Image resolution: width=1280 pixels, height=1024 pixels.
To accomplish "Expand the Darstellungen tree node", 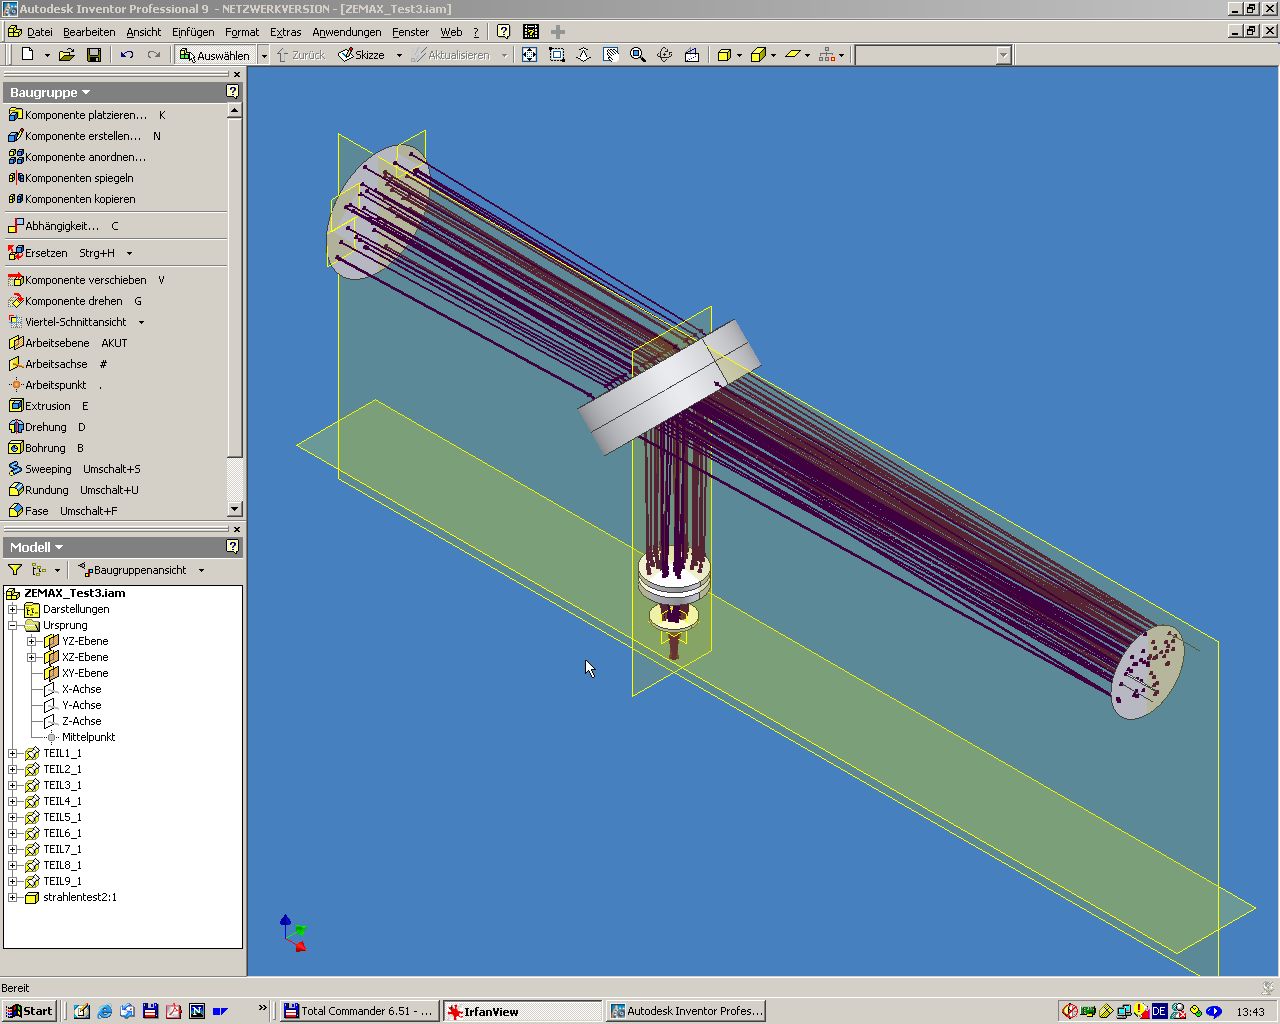I will point(13,609).
